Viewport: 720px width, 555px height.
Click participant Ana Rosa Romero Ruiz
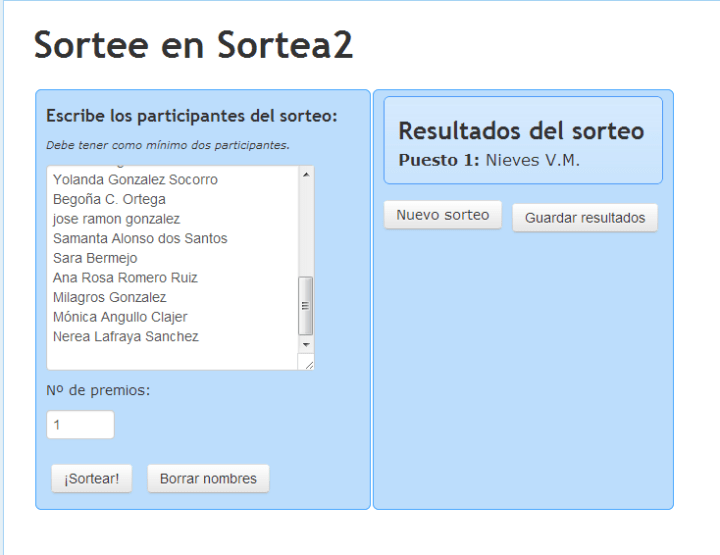(x=125, y=278)
